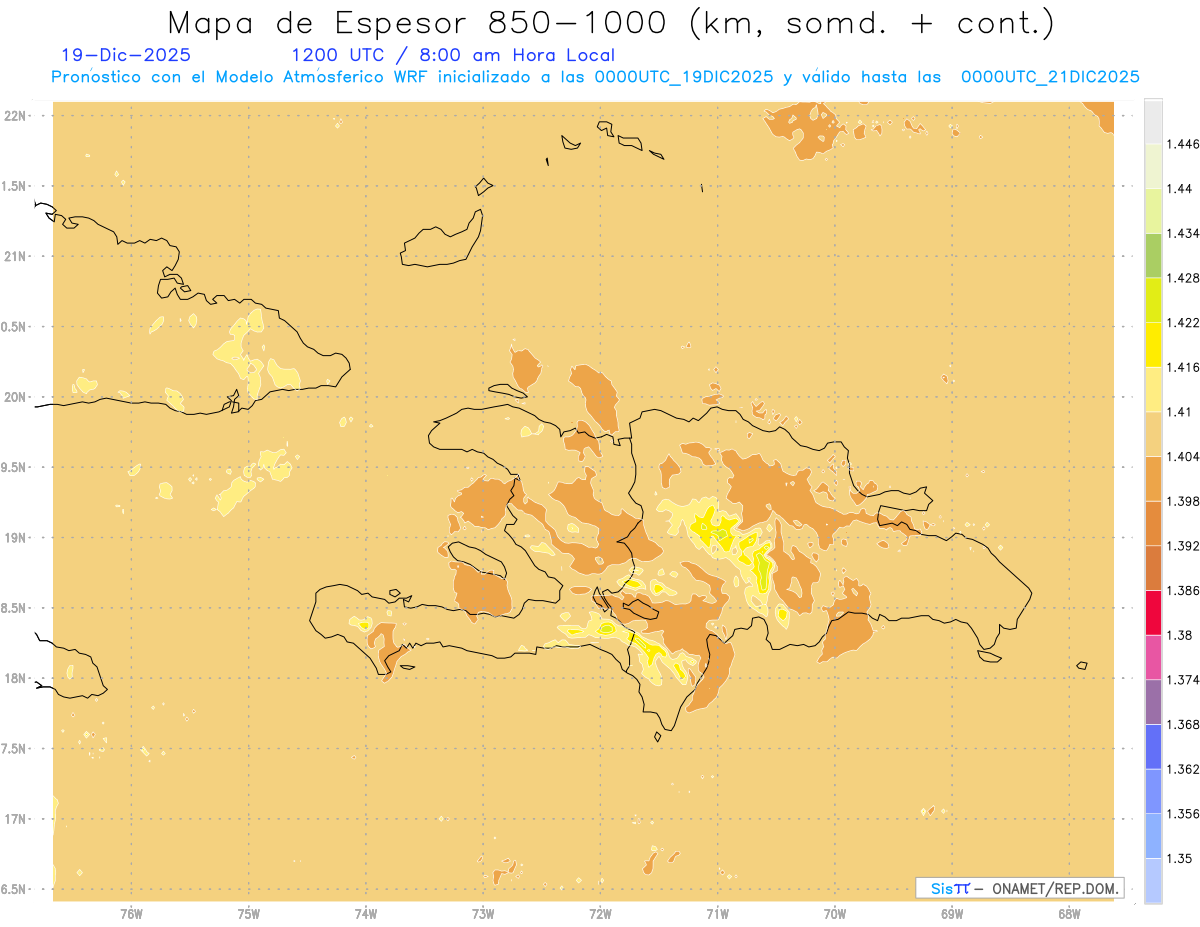This screenshot has width=1200, height=927.
Task: Select the longitude label '76W'
Action: click(x=131, y=914)
